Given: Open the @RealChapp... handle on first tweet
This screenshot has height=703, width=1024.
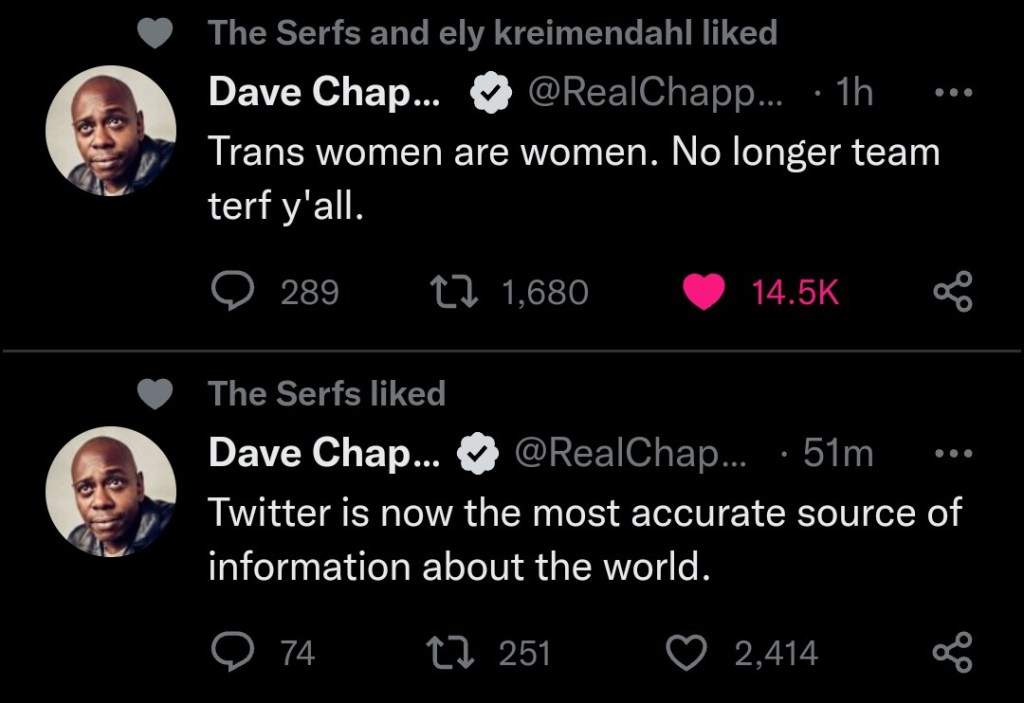Looking at the screenshot, I should pos(656,93).
